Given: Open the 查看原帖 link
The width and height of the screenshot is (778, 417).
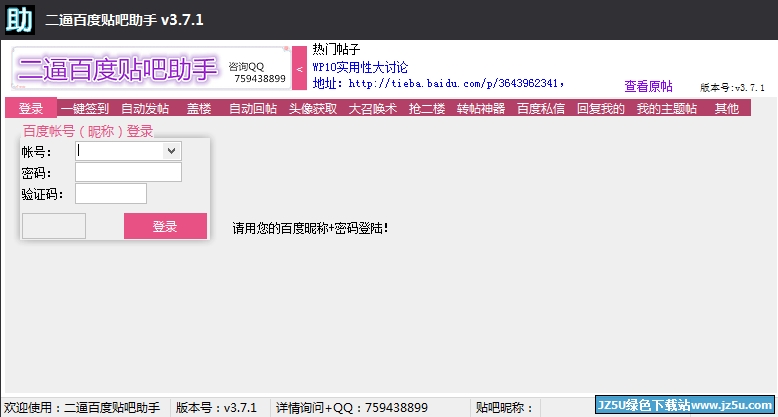Looking at the screenshot, I should (648, 86).
